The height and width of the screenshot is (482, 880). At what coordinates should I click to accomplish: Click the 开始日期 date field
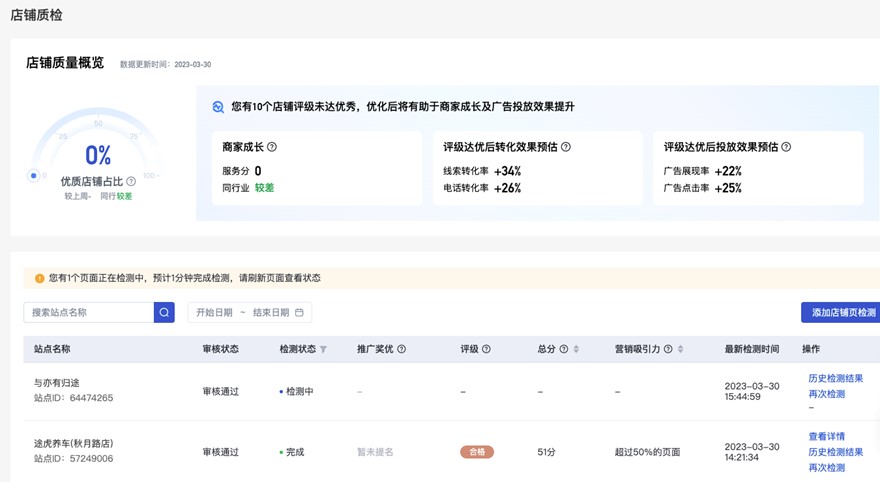click(214, 313)
